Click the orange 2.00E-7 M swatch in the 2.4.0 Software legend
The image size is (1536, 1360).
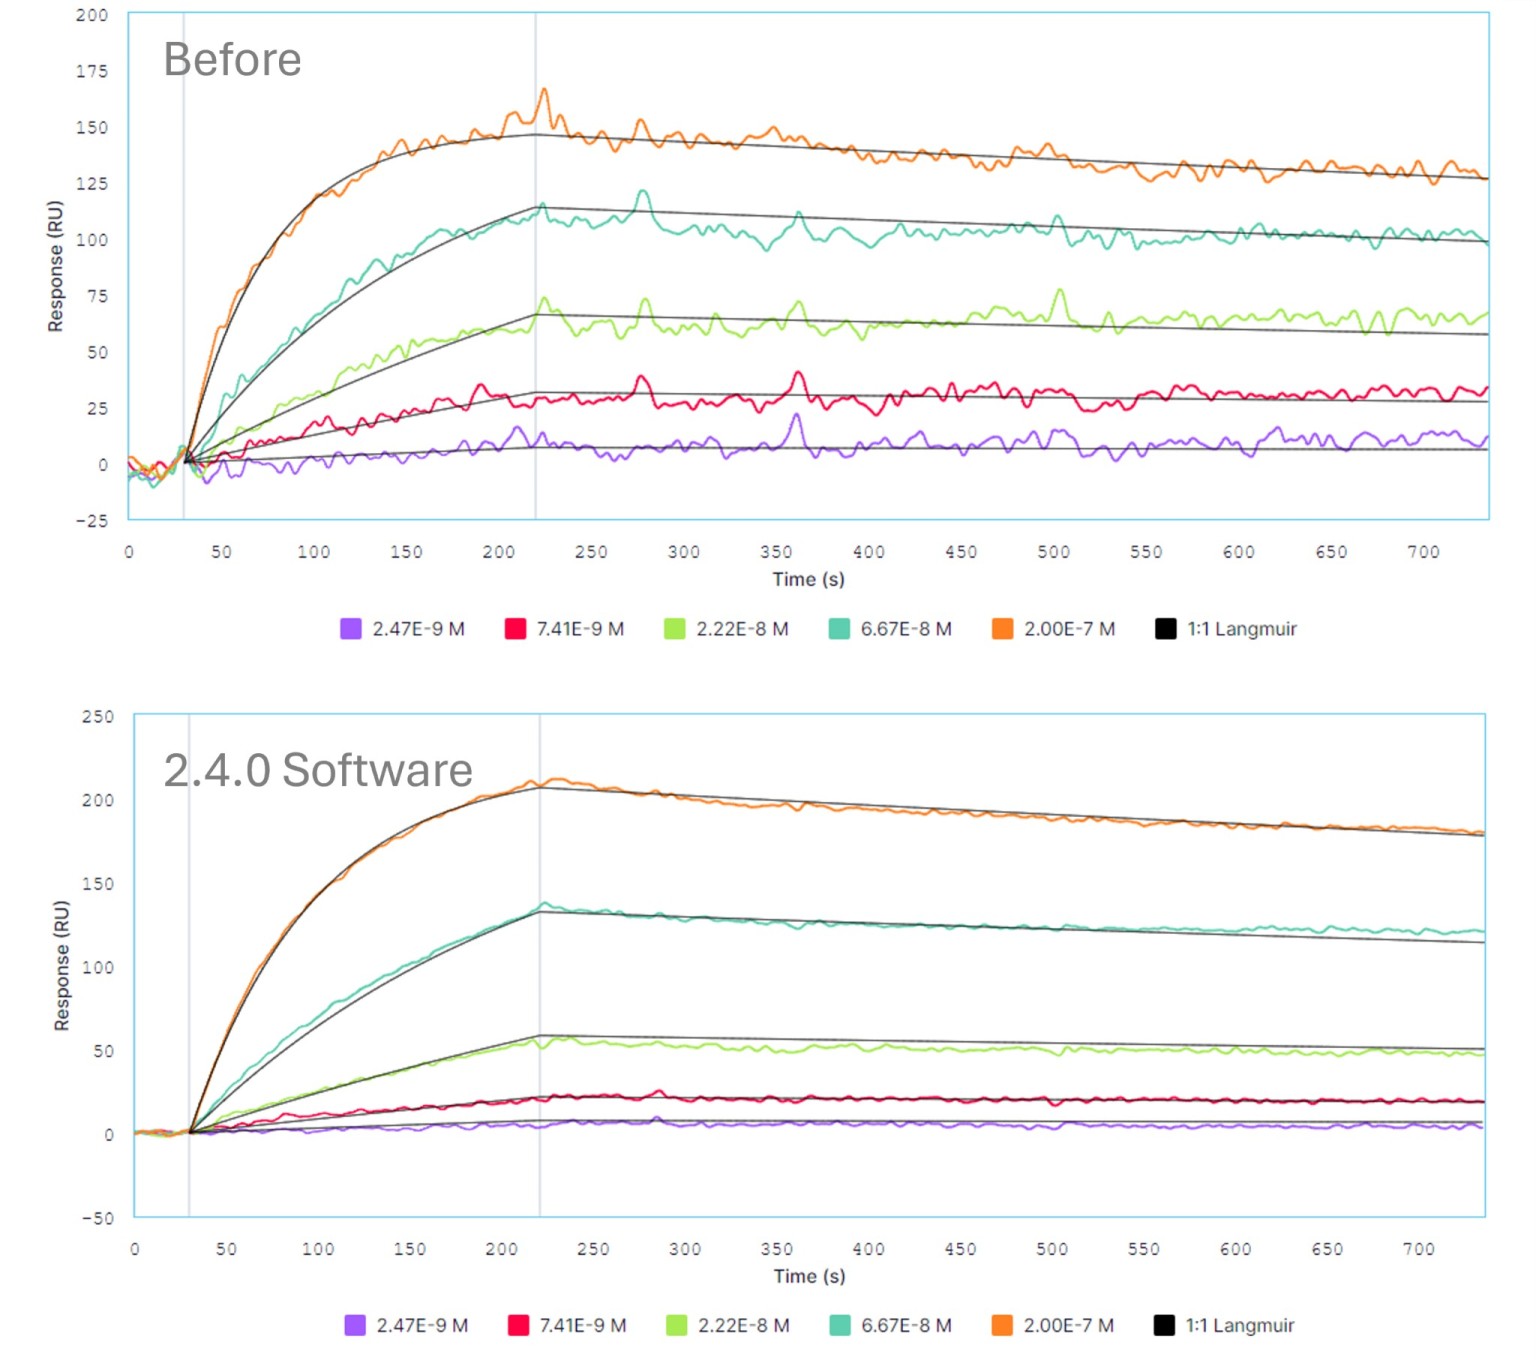click(x=1002, y=1326)
